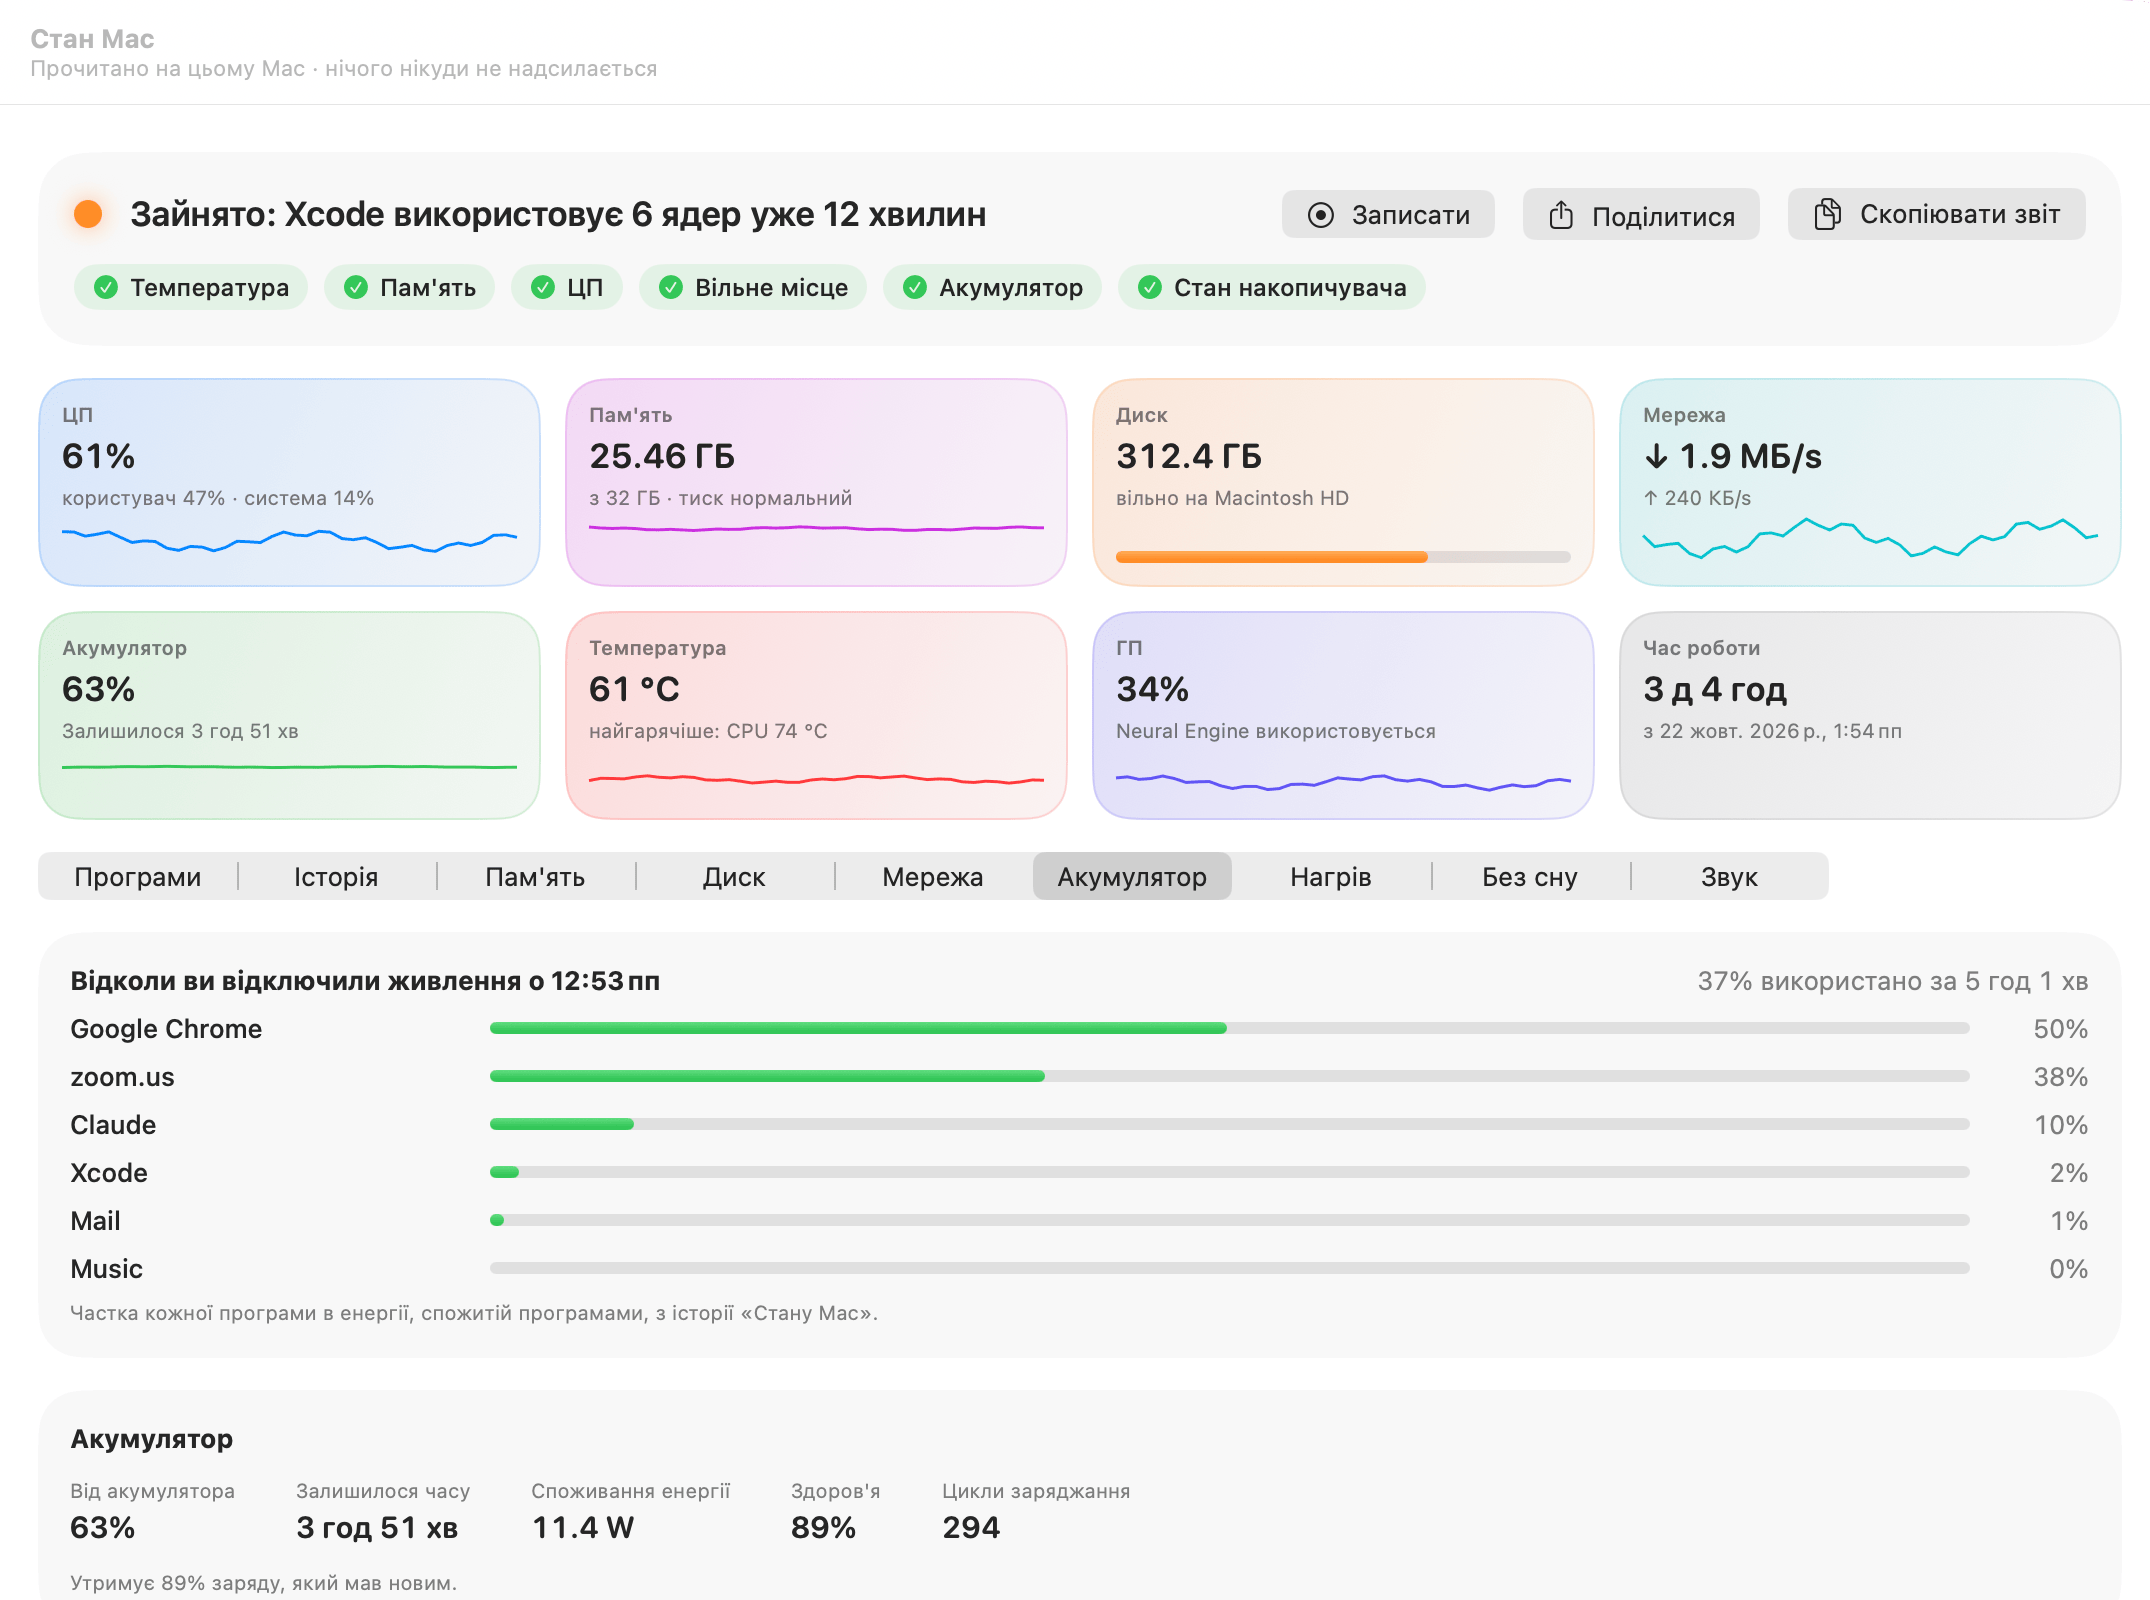Screen dimensions: 2150x1600
Task: Click the Claude energy usage bar
Action: [1229, 1124]
